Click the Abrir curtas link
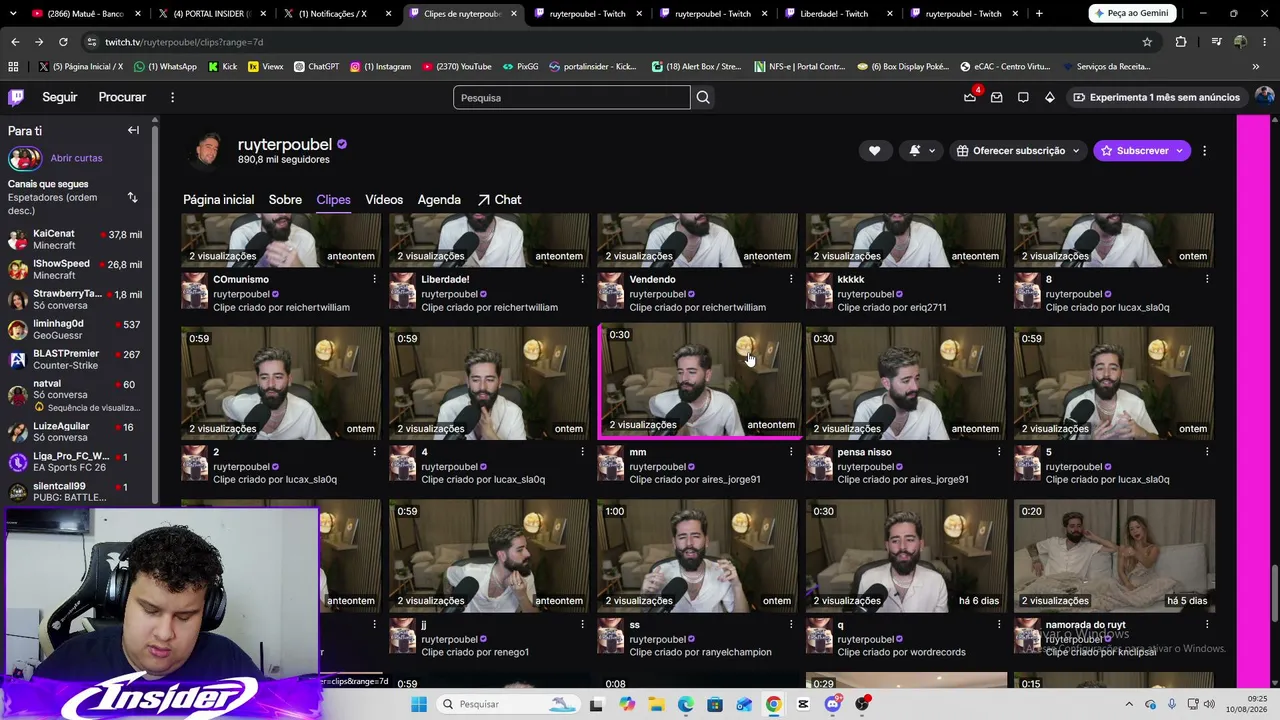This screenshot has height=720, width=1280. 76,158
